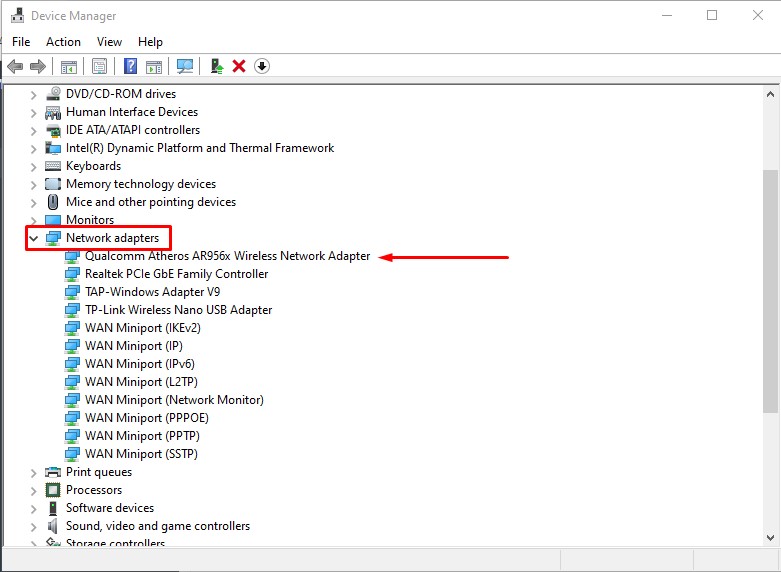Select Qualcomm Atheros AR956x Wireless Network Adapter

click(228, 256)
